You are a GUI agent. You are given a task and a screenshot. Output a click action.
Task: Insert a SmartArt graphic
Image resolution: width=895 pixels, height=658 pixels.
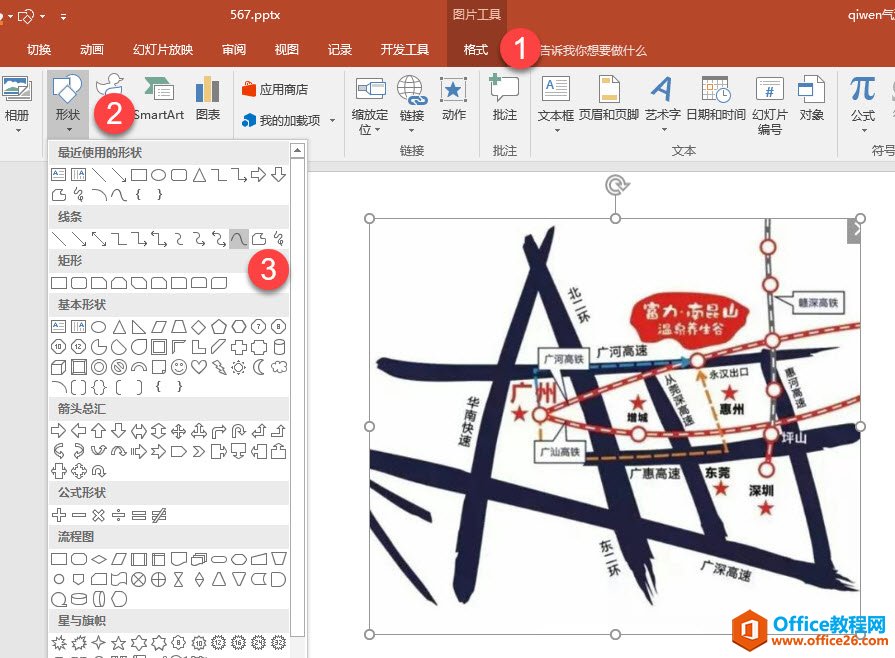[159, 98]
